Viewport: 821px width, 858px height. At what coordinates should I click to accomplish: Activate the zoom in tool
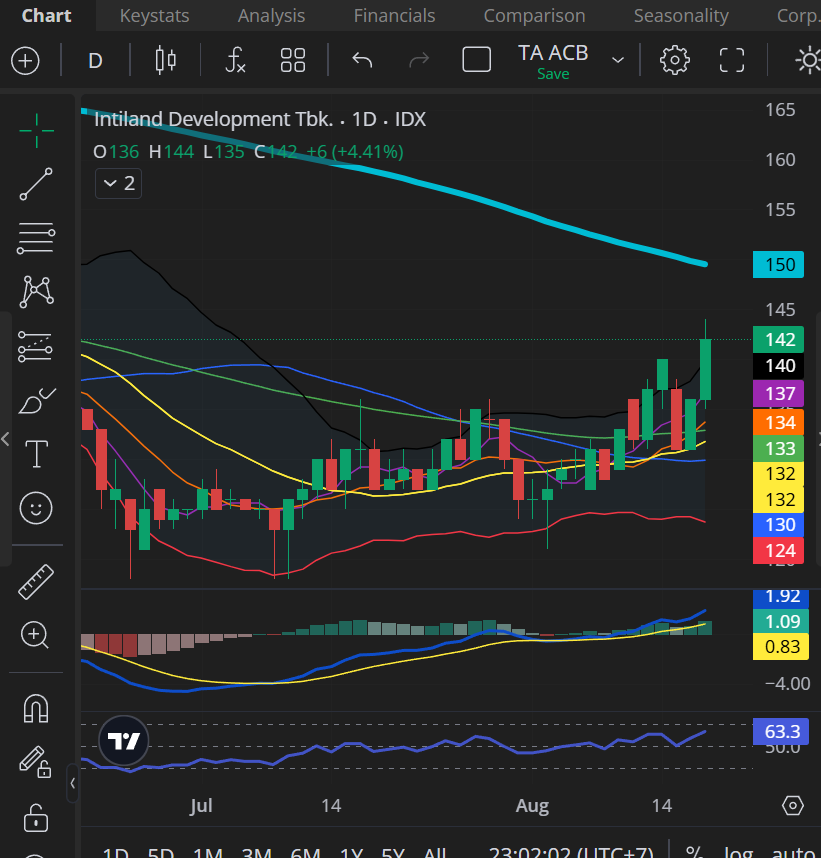35,635
